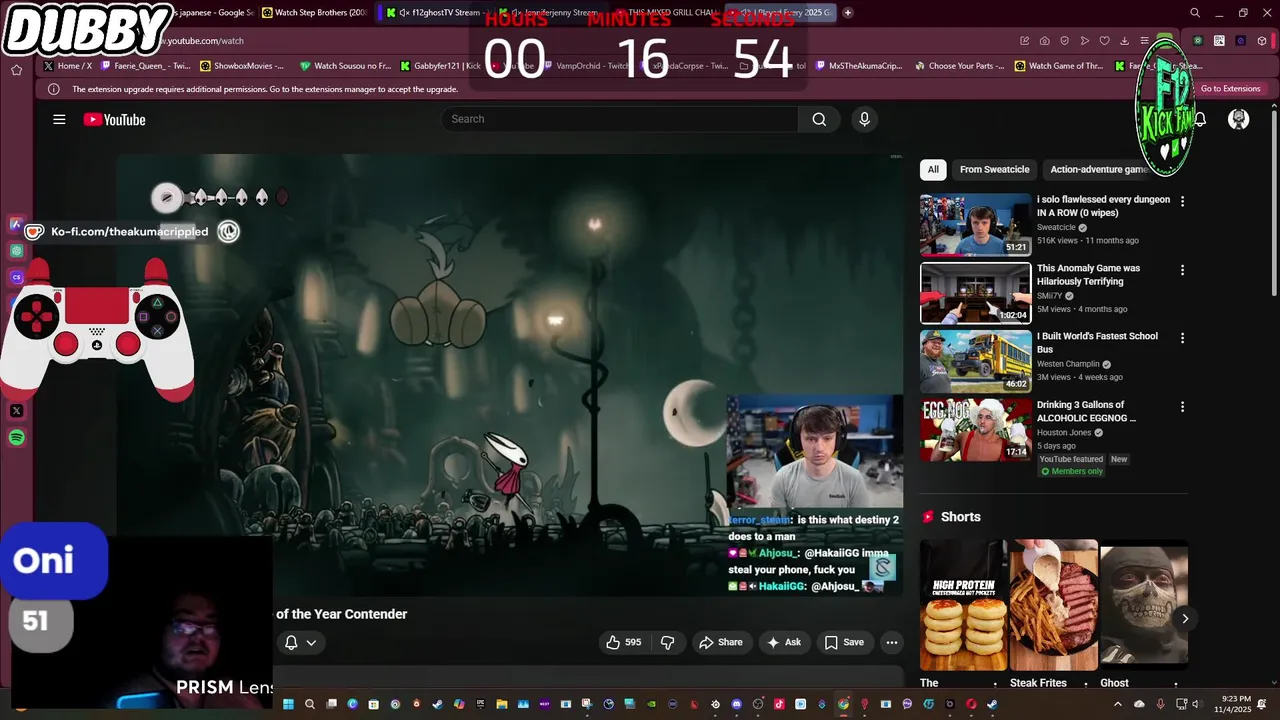Screen dimensions: 1280x720
Task: Open 'Home / X' bookmark
Action: click(x=68, y=66)
